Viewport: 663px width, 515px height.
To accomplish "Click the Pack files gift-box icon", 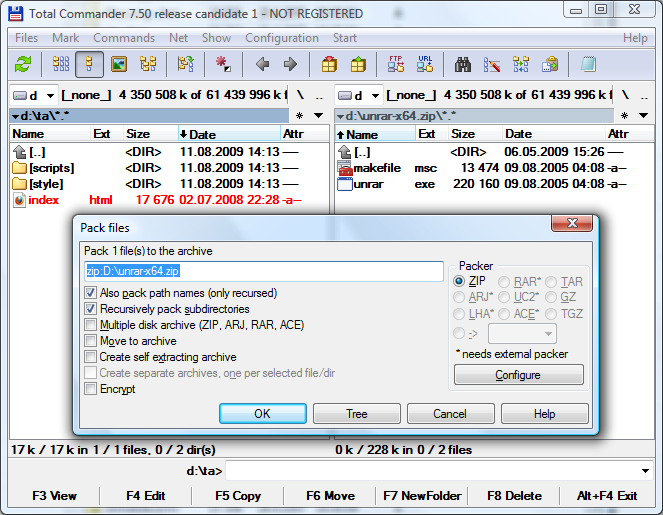I will (329, 65).
